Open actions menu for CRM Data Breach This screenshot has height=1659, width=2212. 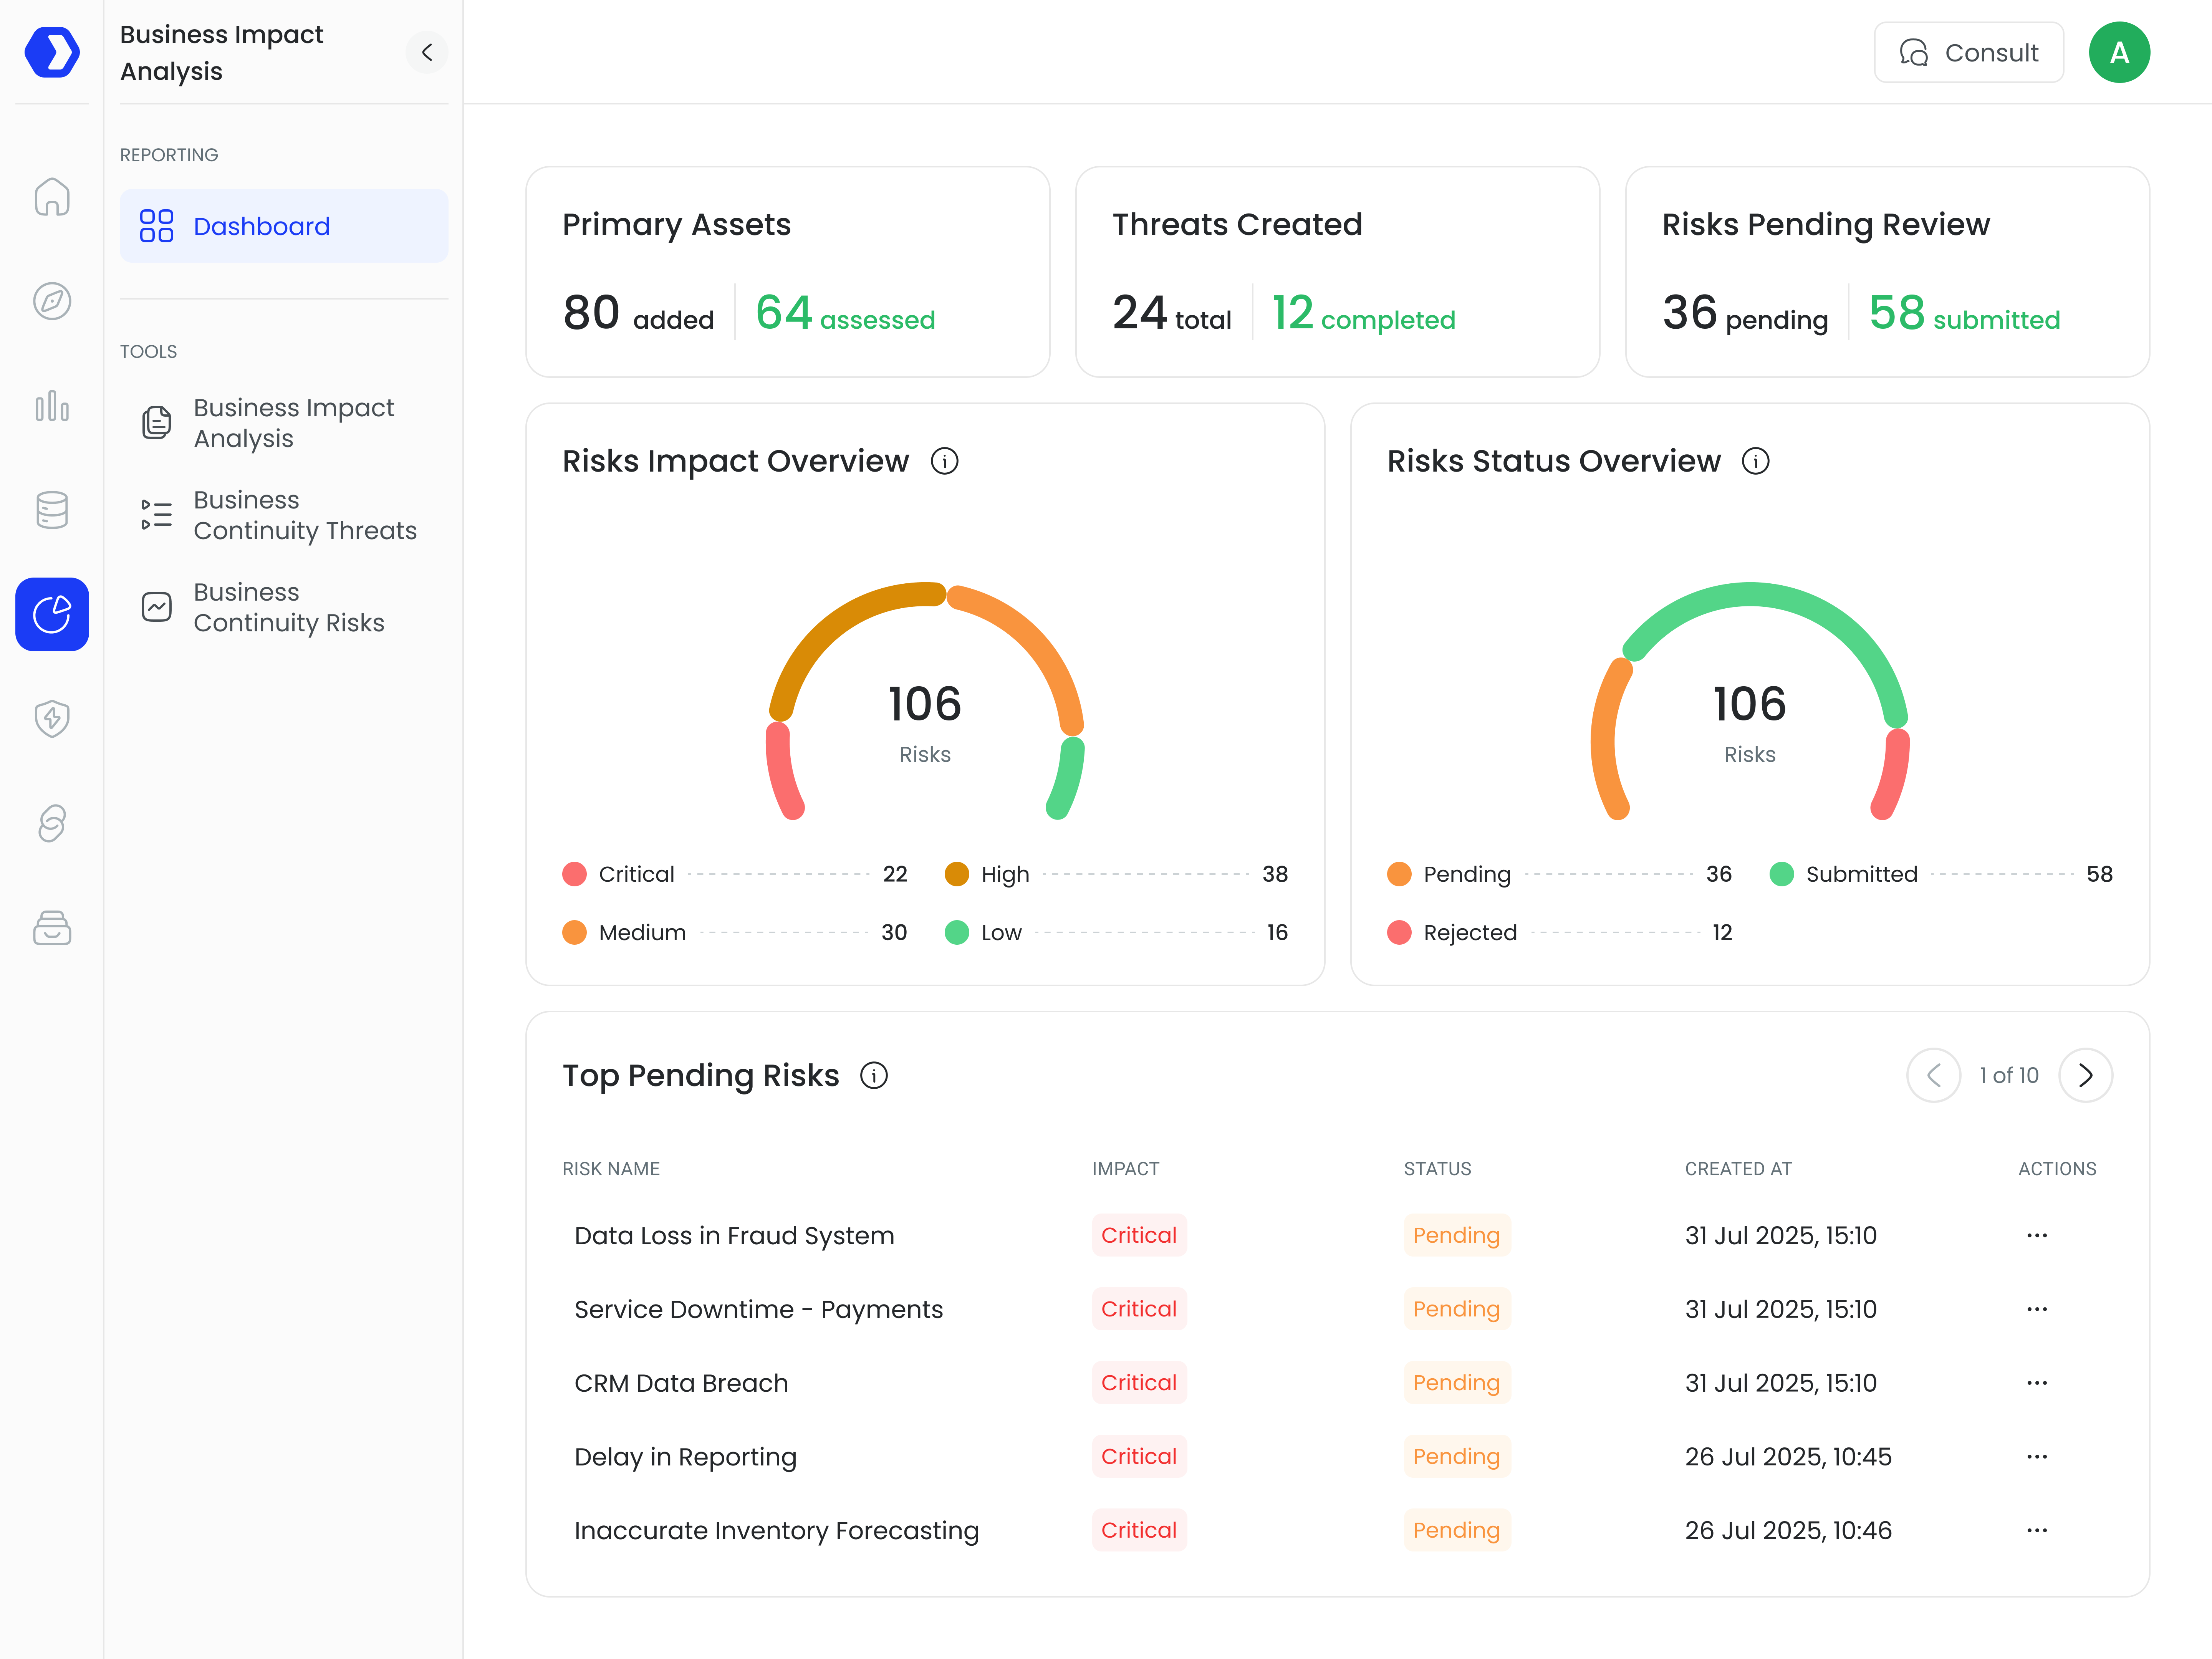(2037, 1383)
